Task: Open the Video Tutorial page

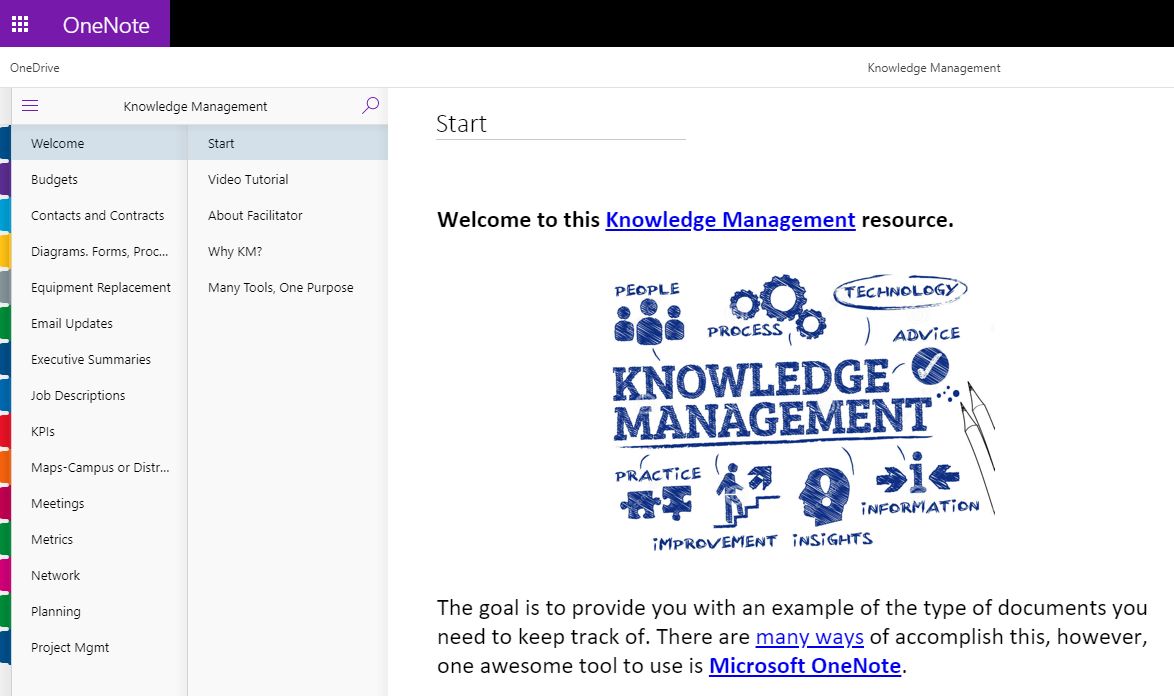Action: tap(288, 179)
